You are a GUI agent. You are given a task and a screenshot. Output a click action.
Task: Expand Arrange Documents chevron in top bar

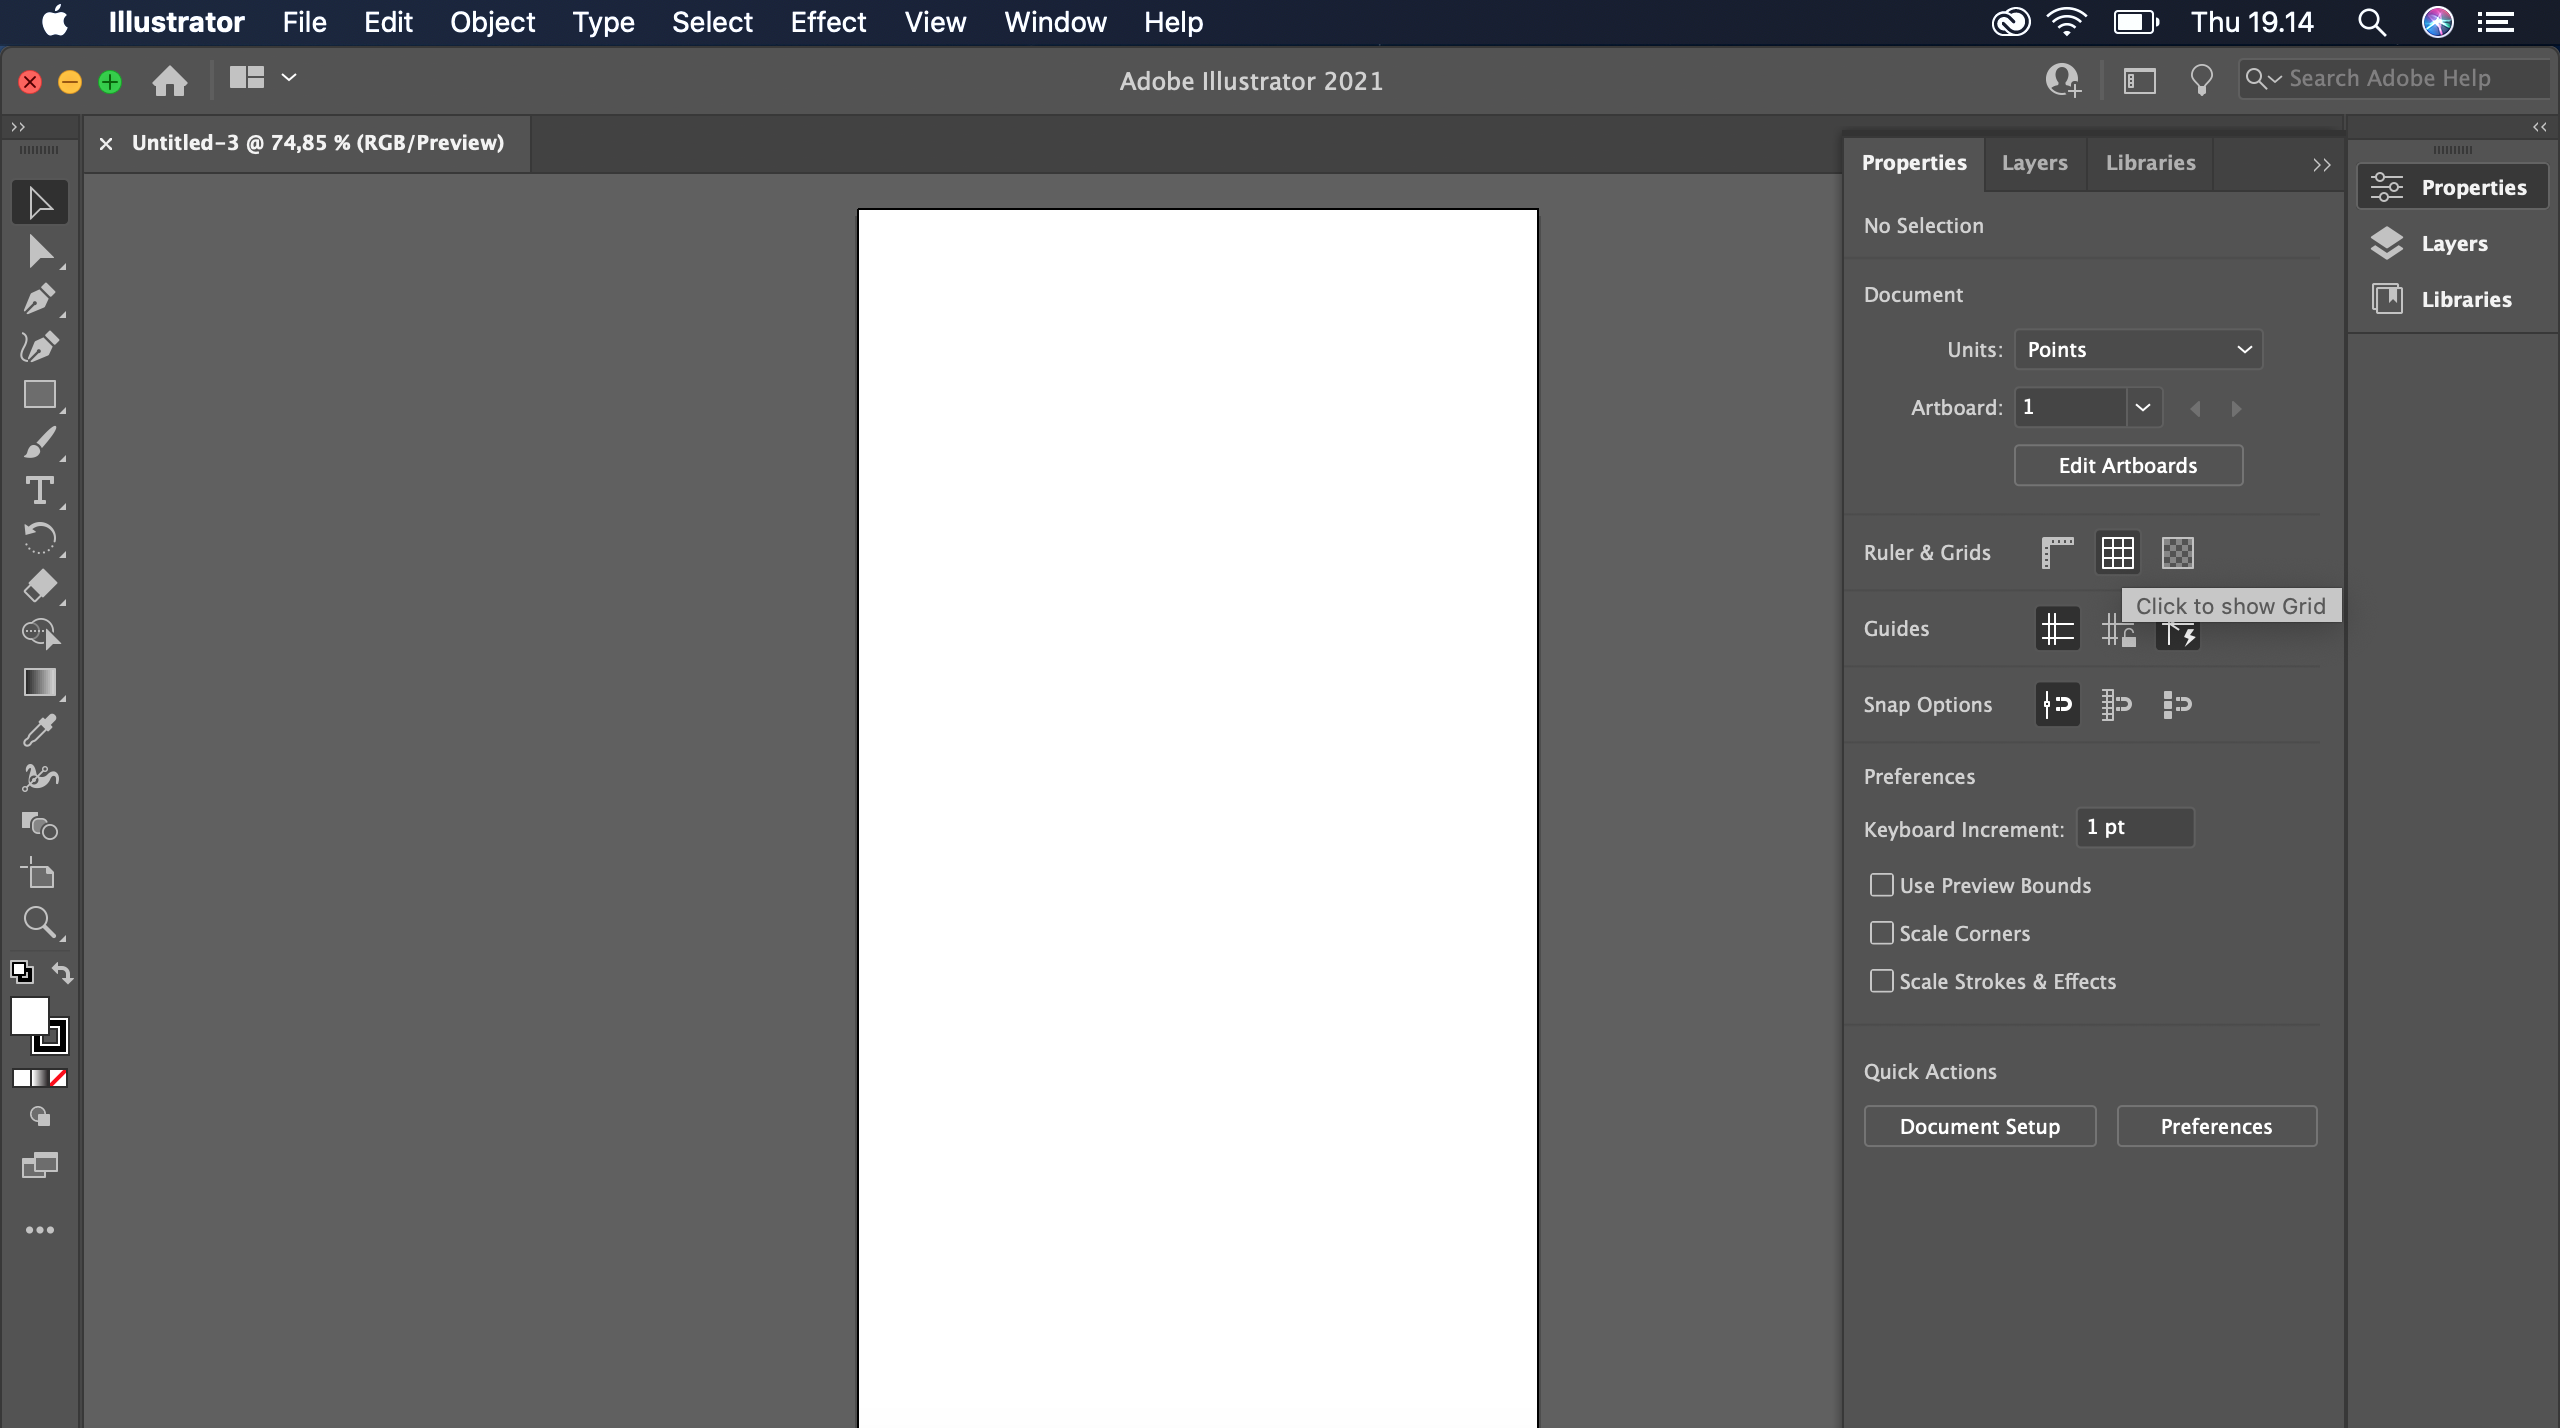289,78
